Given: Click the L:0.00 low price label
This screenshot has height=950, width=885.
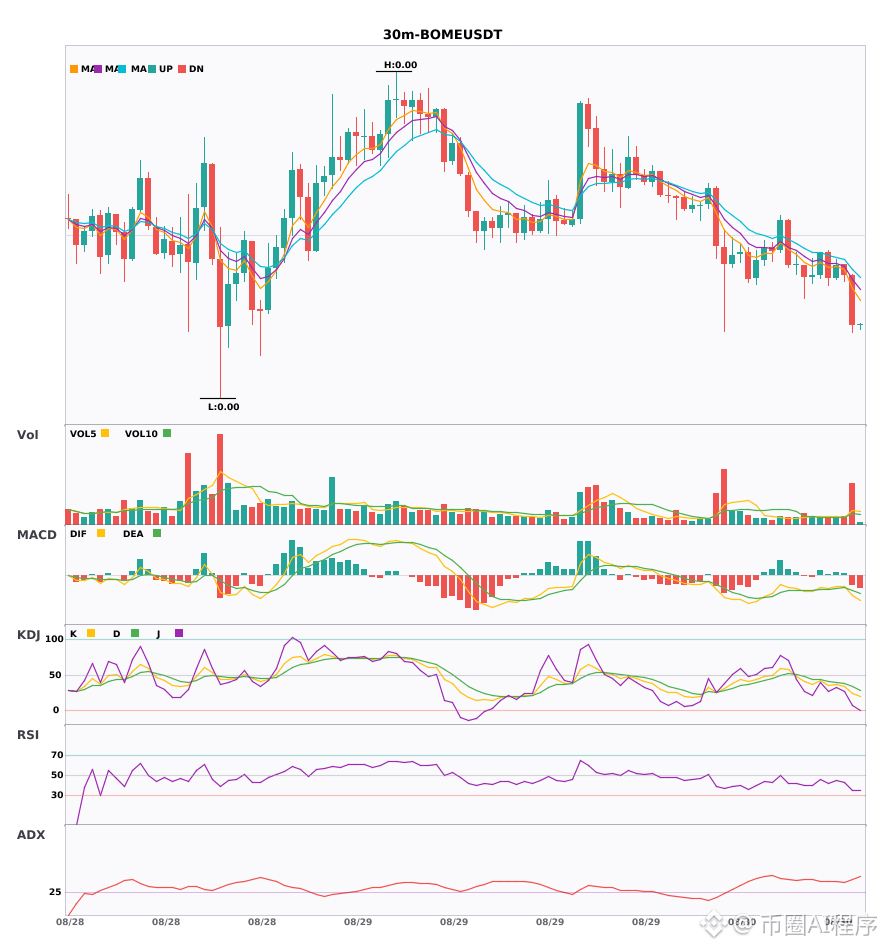Looking at the screenshot, I should [224, 407].
